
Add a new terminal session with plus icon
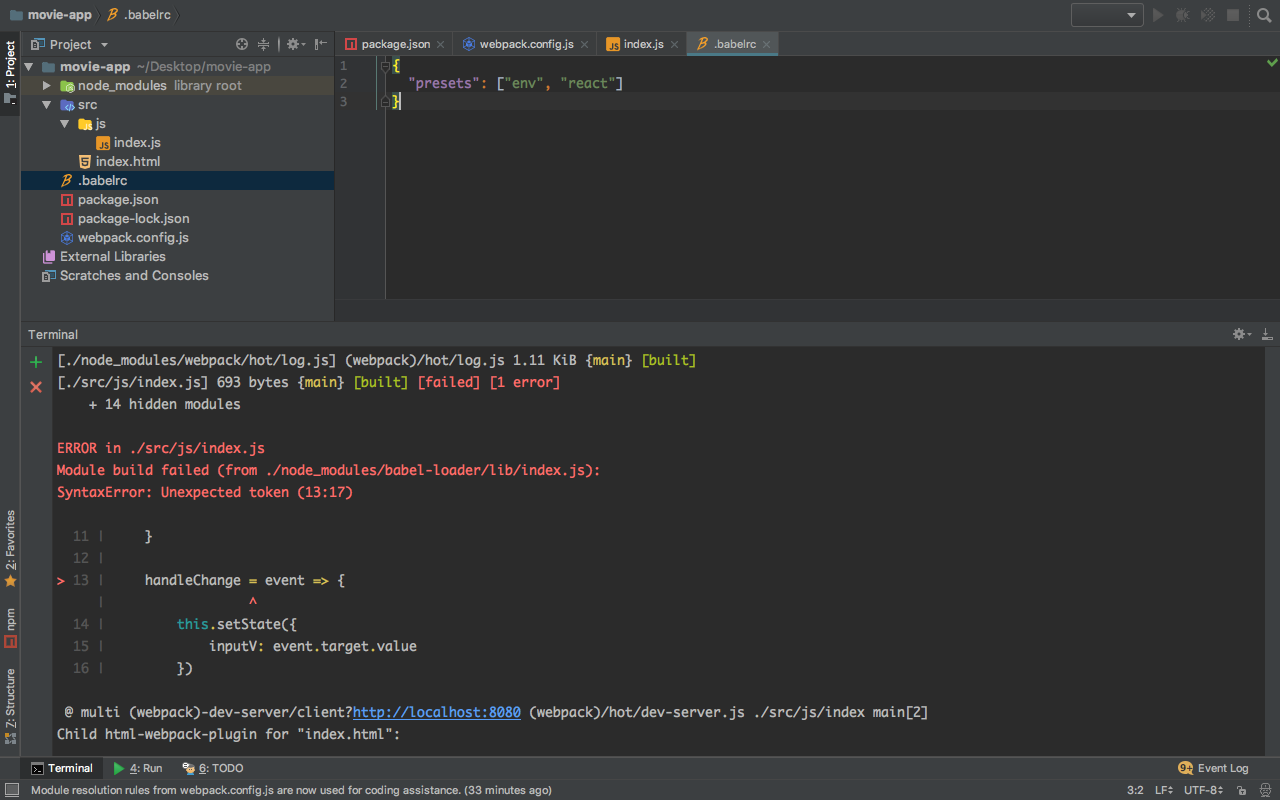36,362
